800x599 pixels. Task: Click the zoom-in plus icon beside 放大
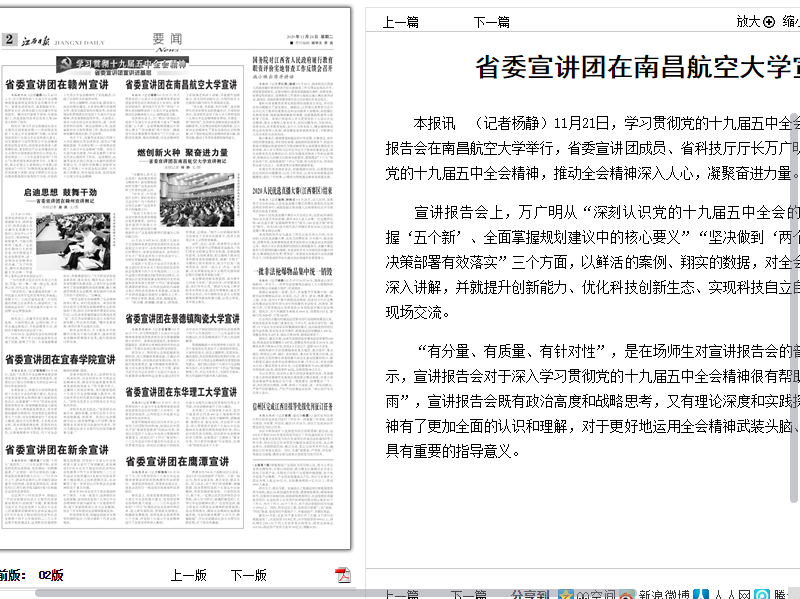tap(769, 21)
